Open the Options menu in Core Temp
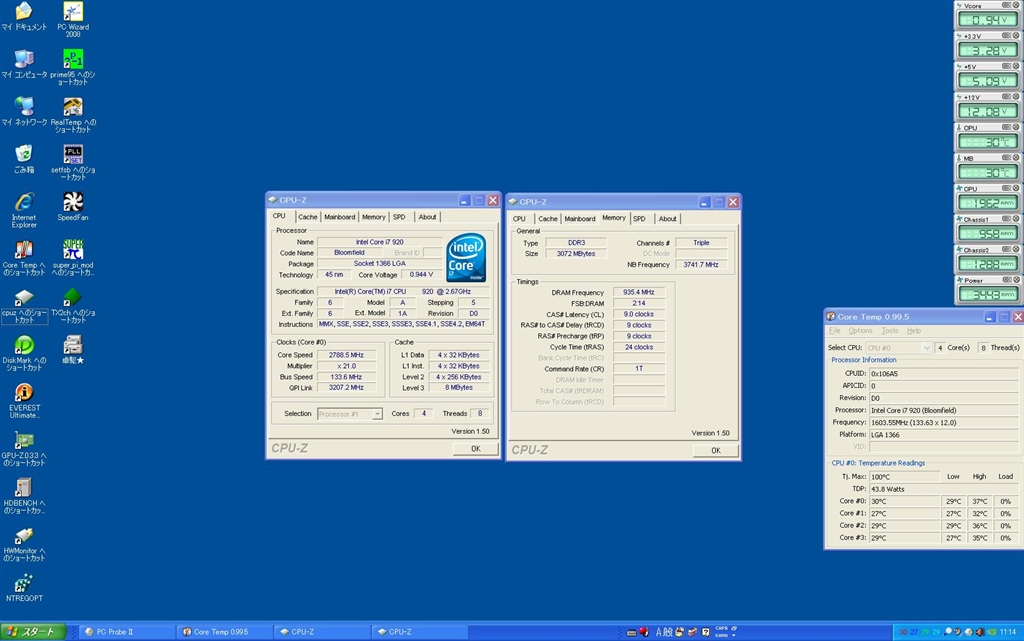 [860, 331]
